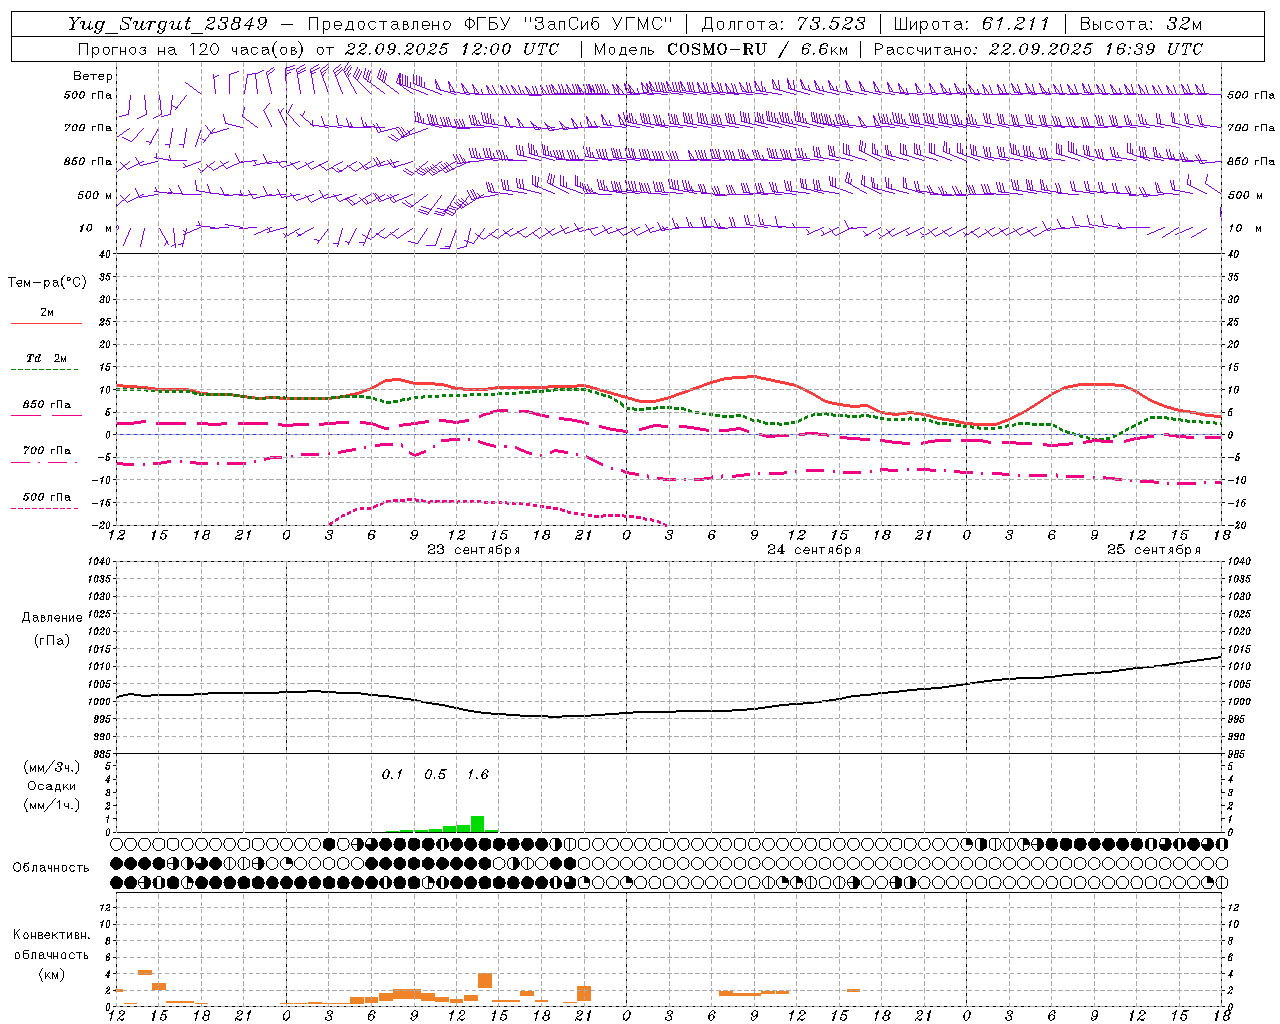1280x1024 pixels.
Task: Click the Высота: 32м header field
Action: pos(1141,24)
